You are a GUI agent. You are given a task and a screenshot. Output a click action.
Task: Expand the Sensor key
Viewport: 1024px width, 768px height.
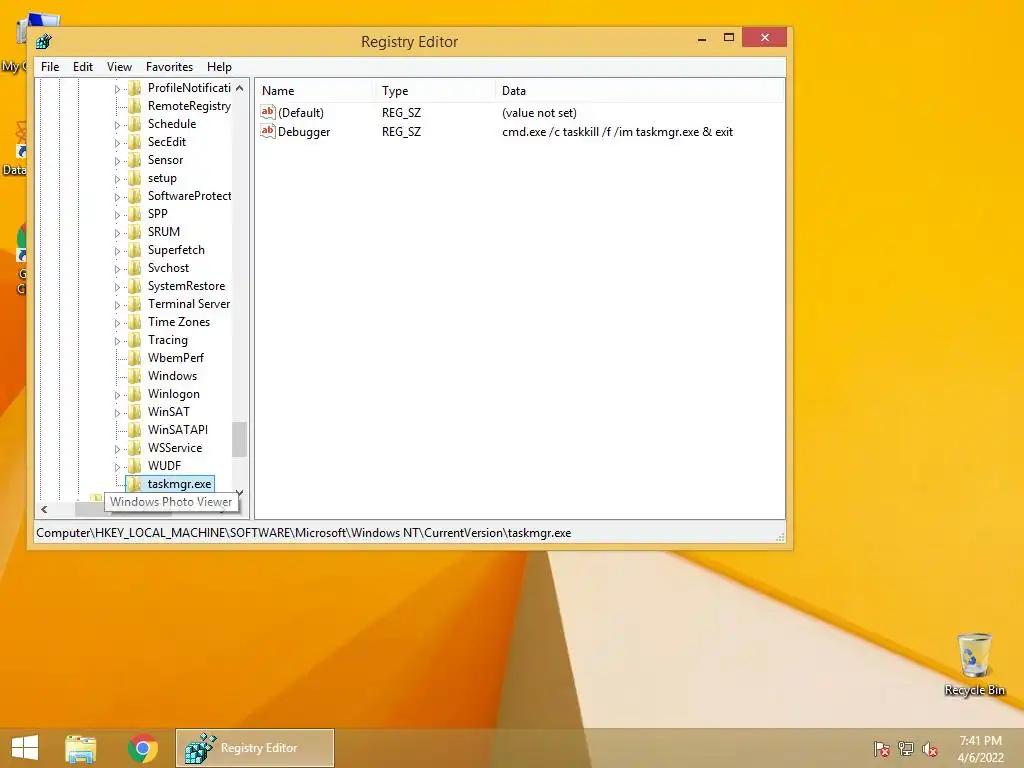(x=117, y=160)
